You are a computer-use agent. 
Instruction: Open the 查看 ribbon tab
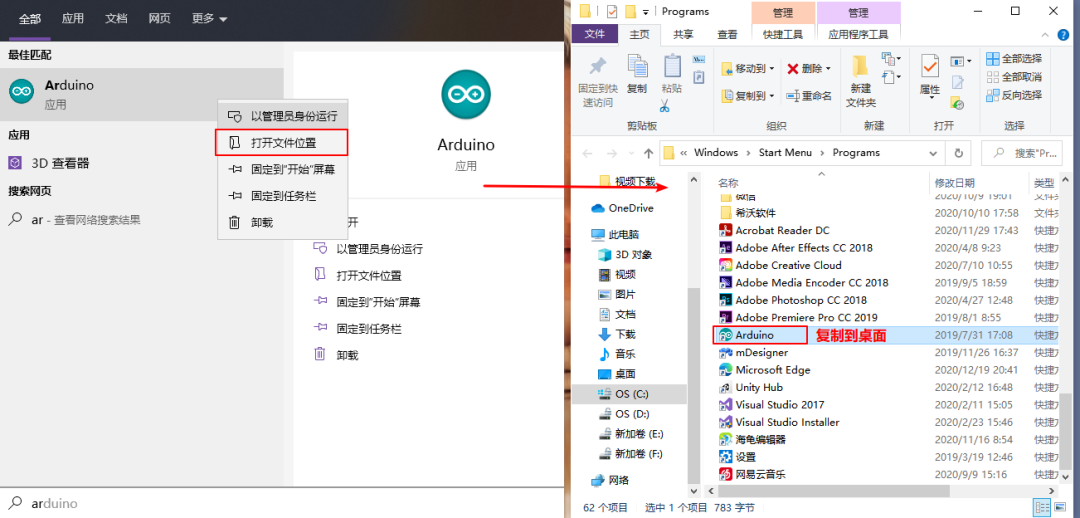pyautogui.click(x=727, y=34)
